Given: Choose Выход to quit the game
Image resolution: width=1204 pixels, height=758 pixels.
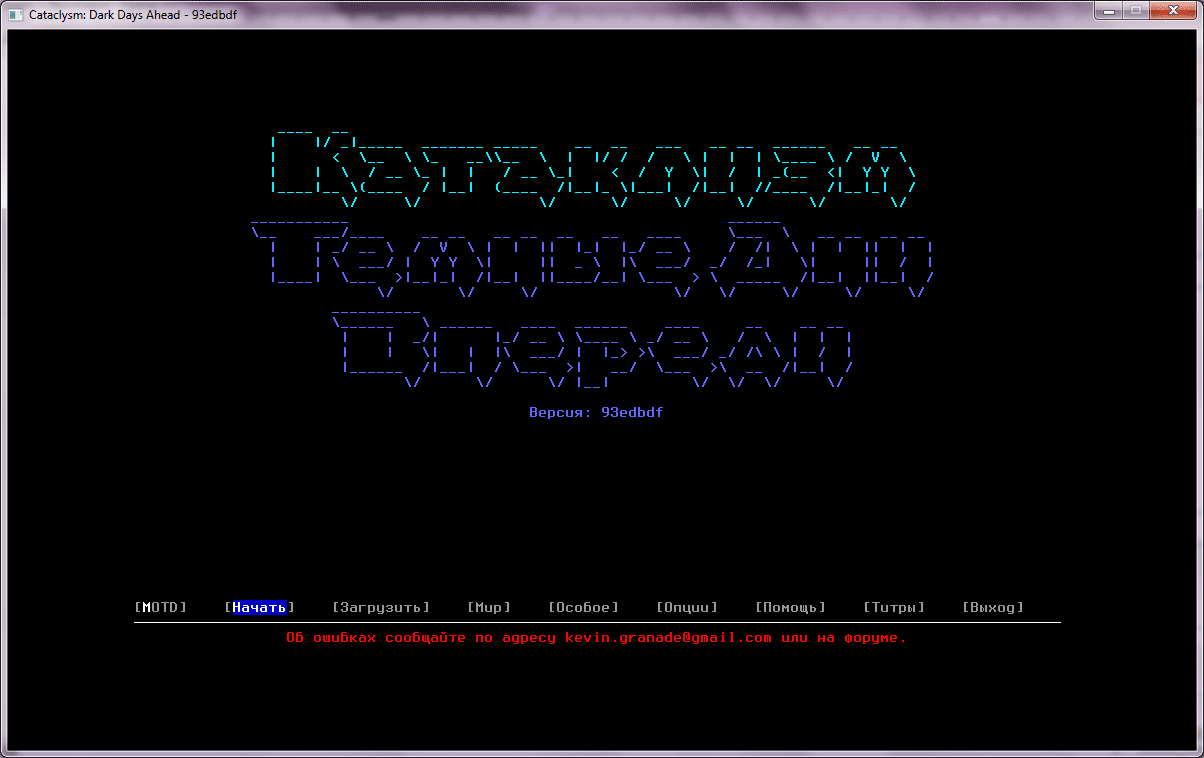Looking at the screenshot, I should click(992, 607).
